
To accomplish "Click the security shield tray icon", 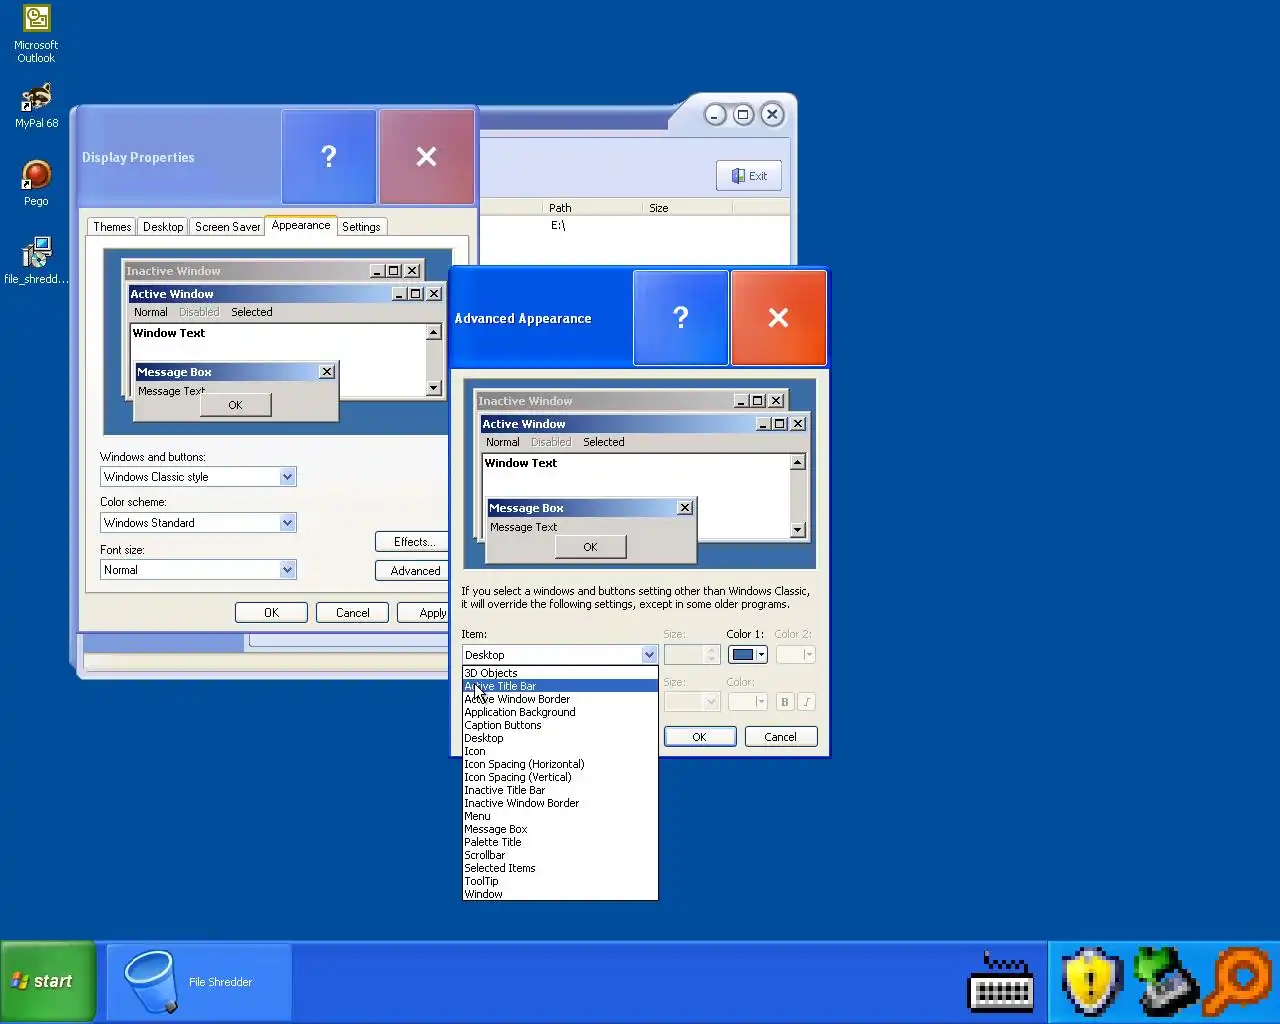I will 1091,982.
